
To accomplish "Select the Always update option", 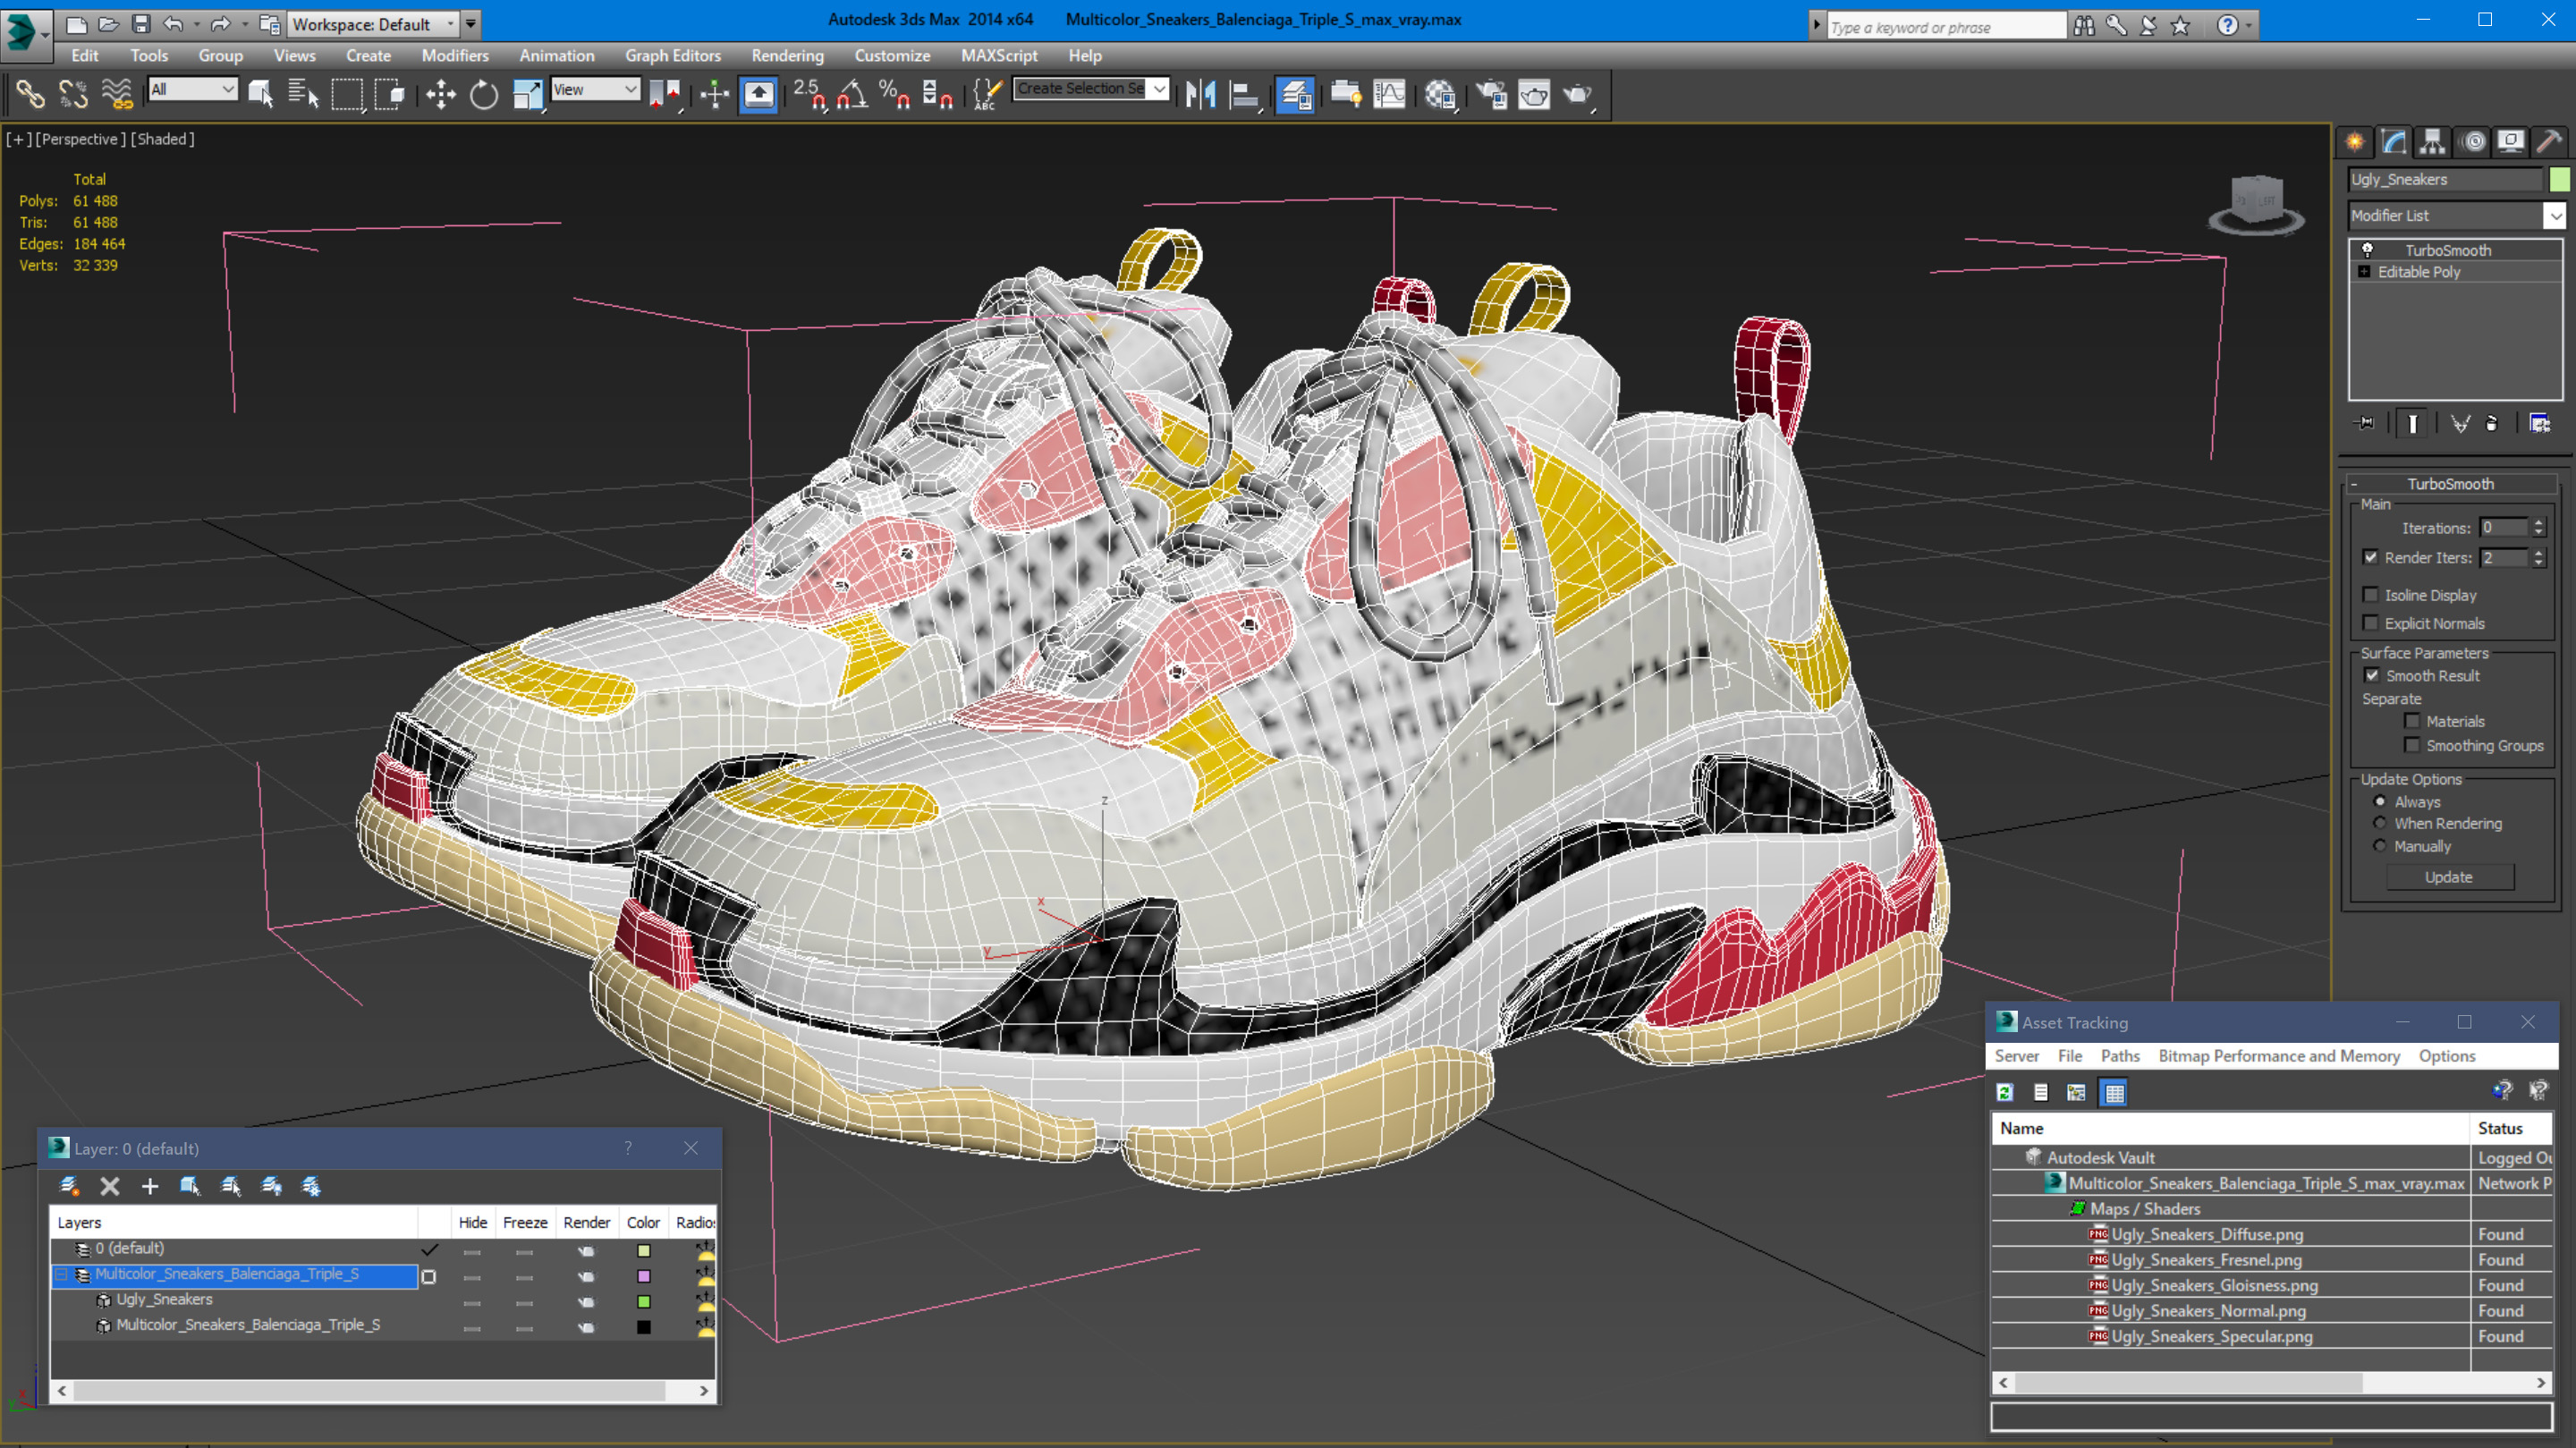I will (x=2380, y=801).
